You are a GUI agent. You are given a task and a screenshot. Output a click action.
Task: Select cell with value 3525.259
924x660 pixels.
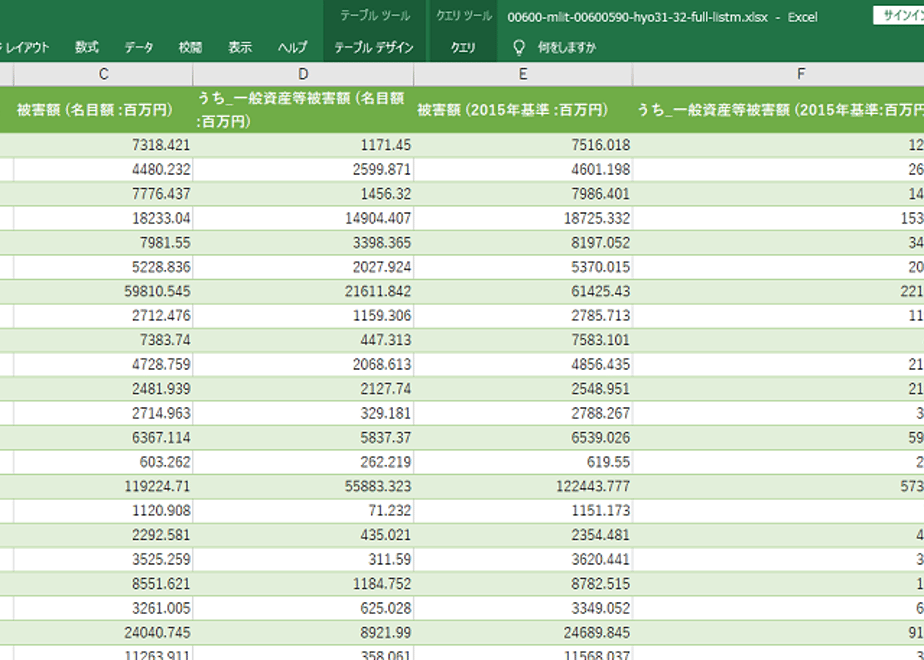click(x=103, y=560)
